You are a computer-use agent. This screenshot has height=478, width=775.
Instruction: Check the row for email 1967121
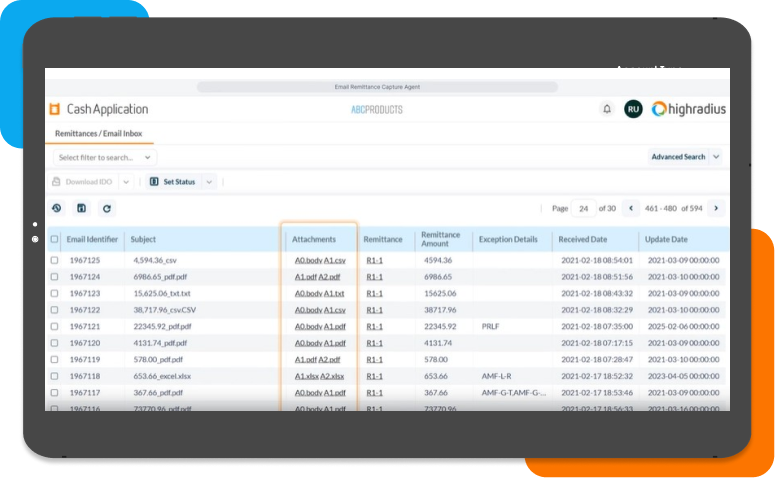(54, 327)
